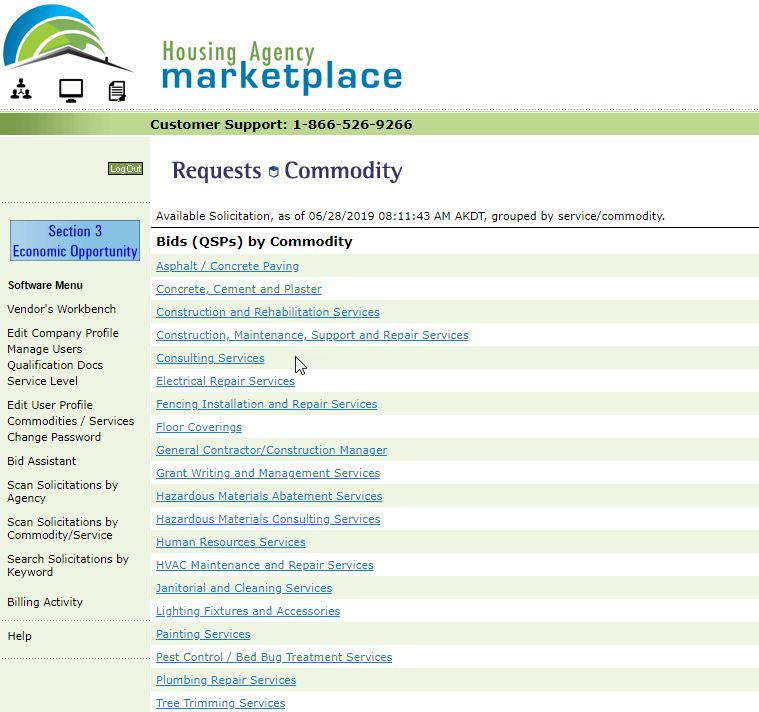Open Construction and Rehabilitation Services

[x=268, y=312]
